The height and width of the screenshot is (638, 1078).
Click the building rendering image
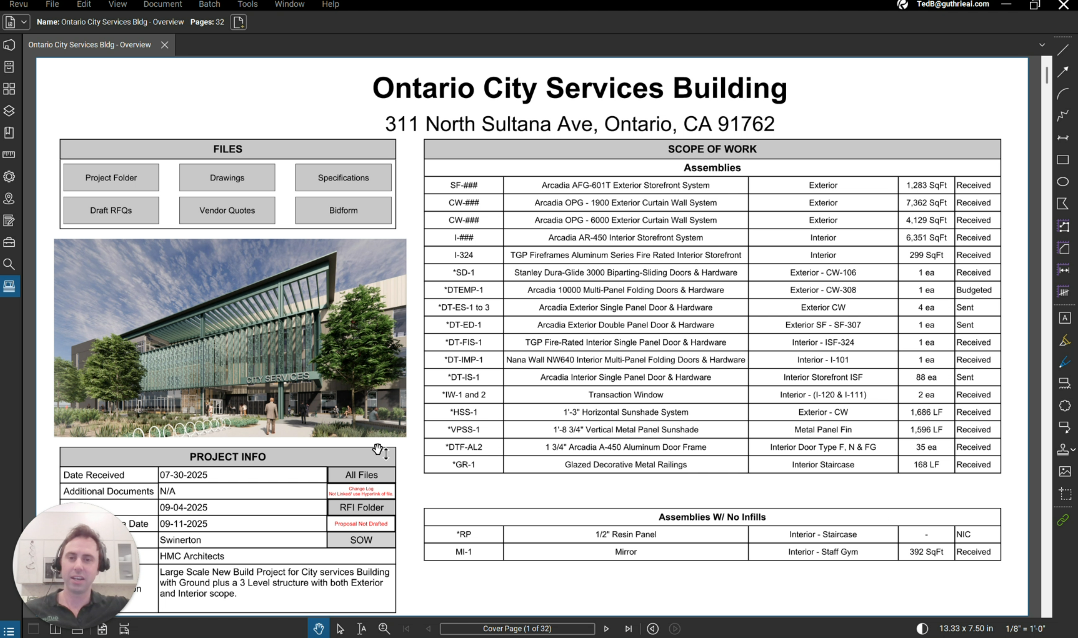[x=230, y=338]
